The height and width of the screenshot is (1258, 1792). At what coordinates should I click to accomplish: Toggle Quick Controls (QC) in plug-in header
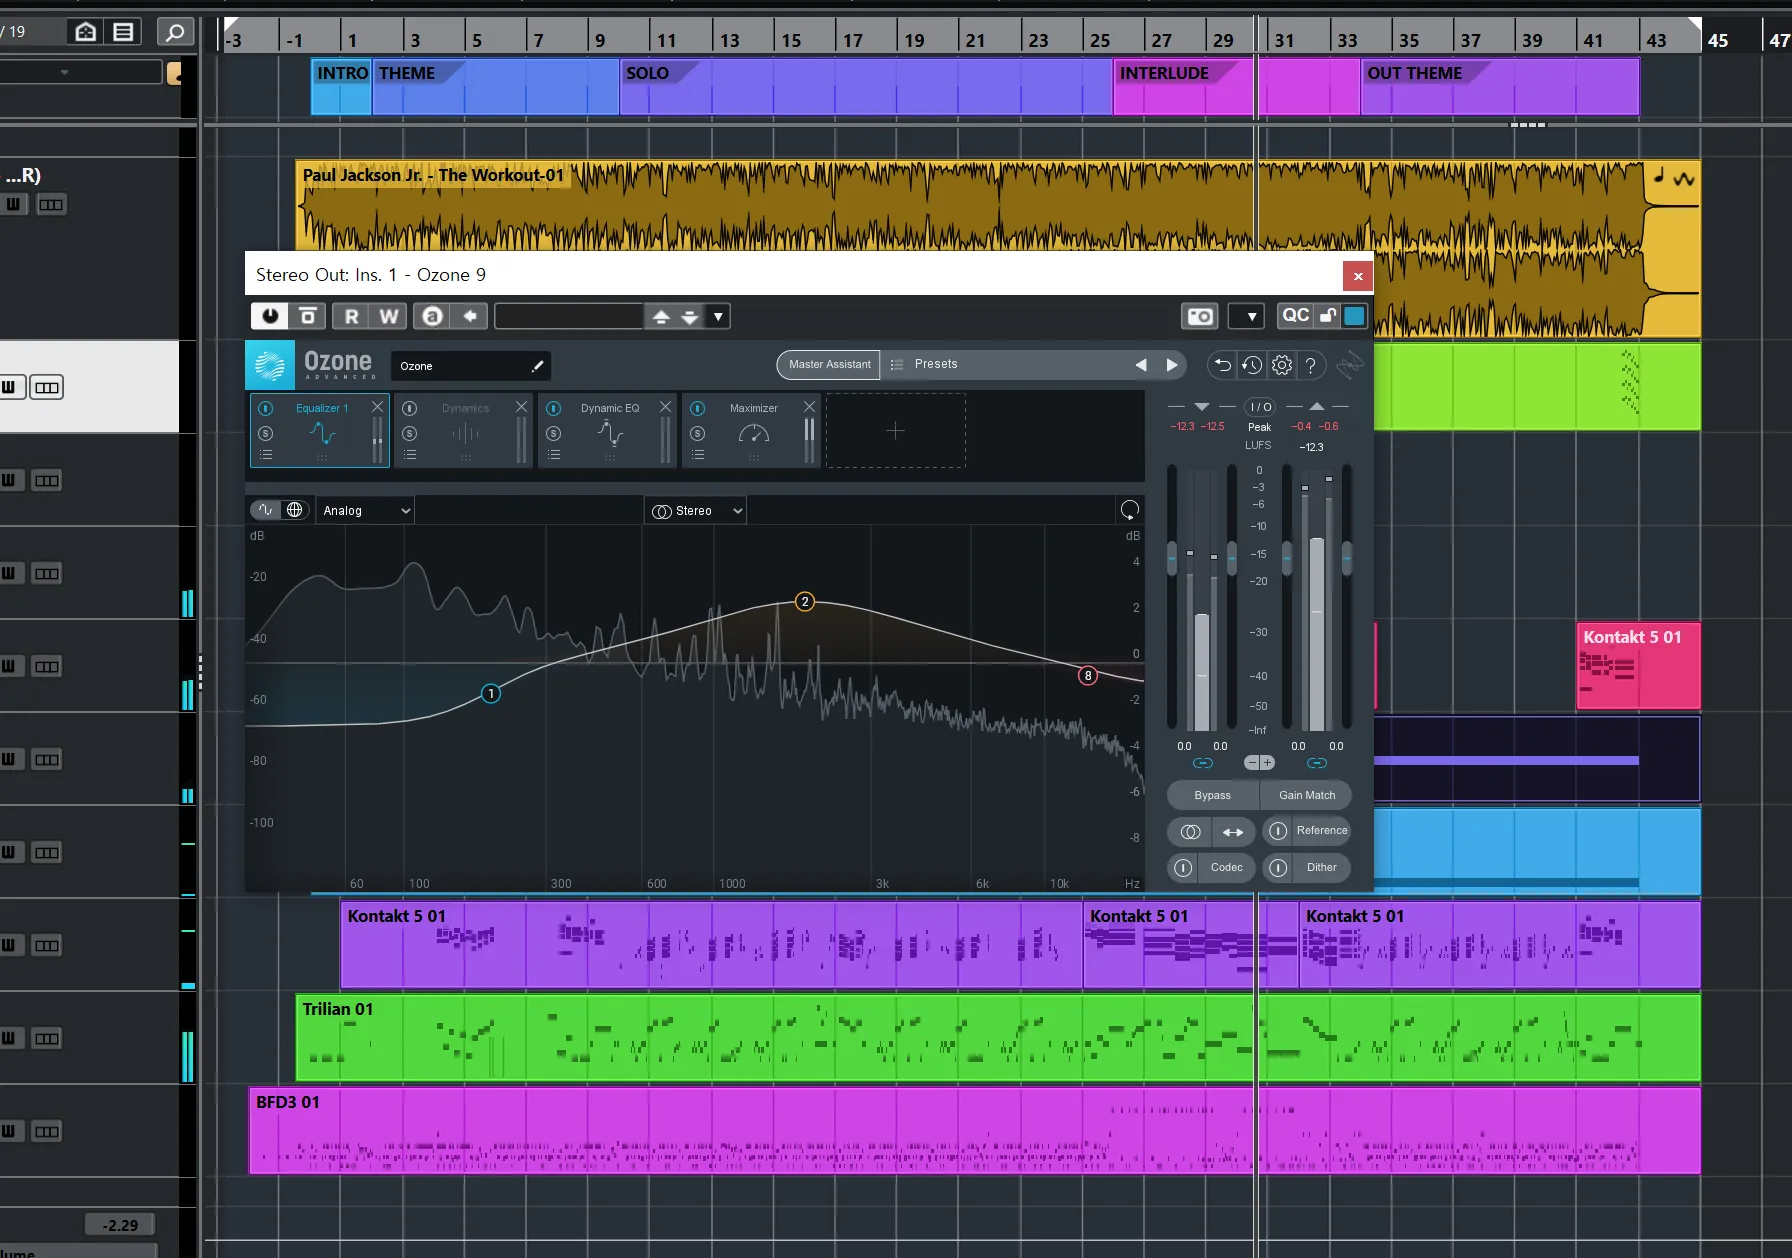pyautogui.click(x=1295, y=316)
